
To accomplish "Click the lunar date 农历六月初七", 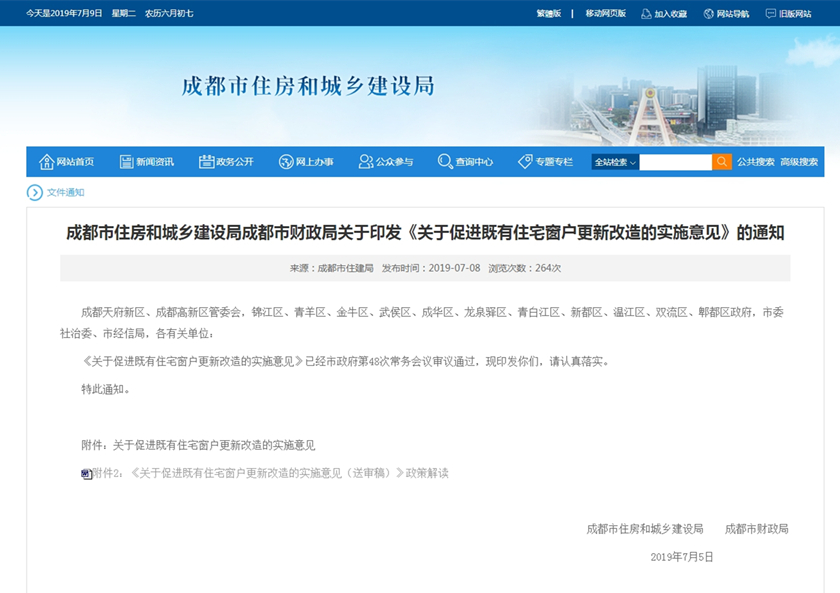I will pyautogui.click(x=169, y=13).
